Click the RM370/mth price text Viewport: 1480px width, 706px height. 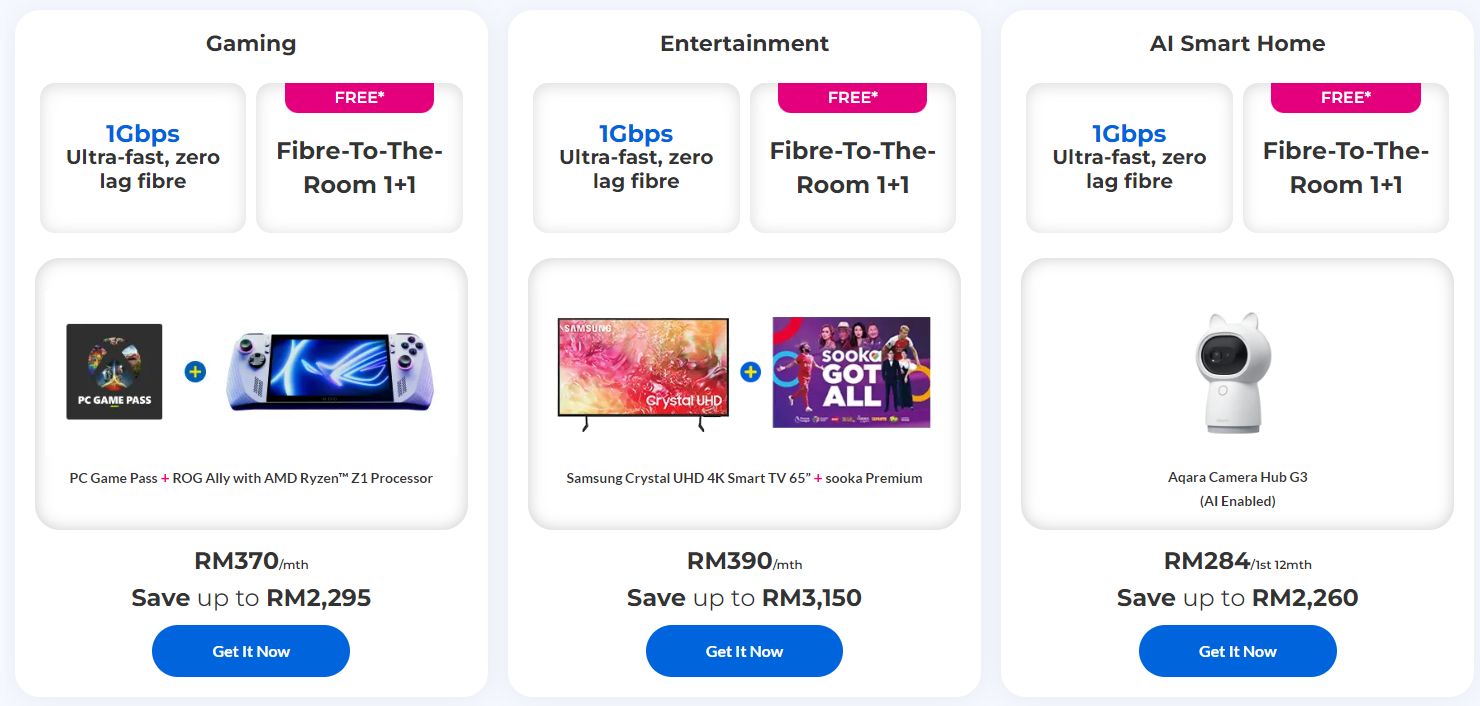point(251,561)
